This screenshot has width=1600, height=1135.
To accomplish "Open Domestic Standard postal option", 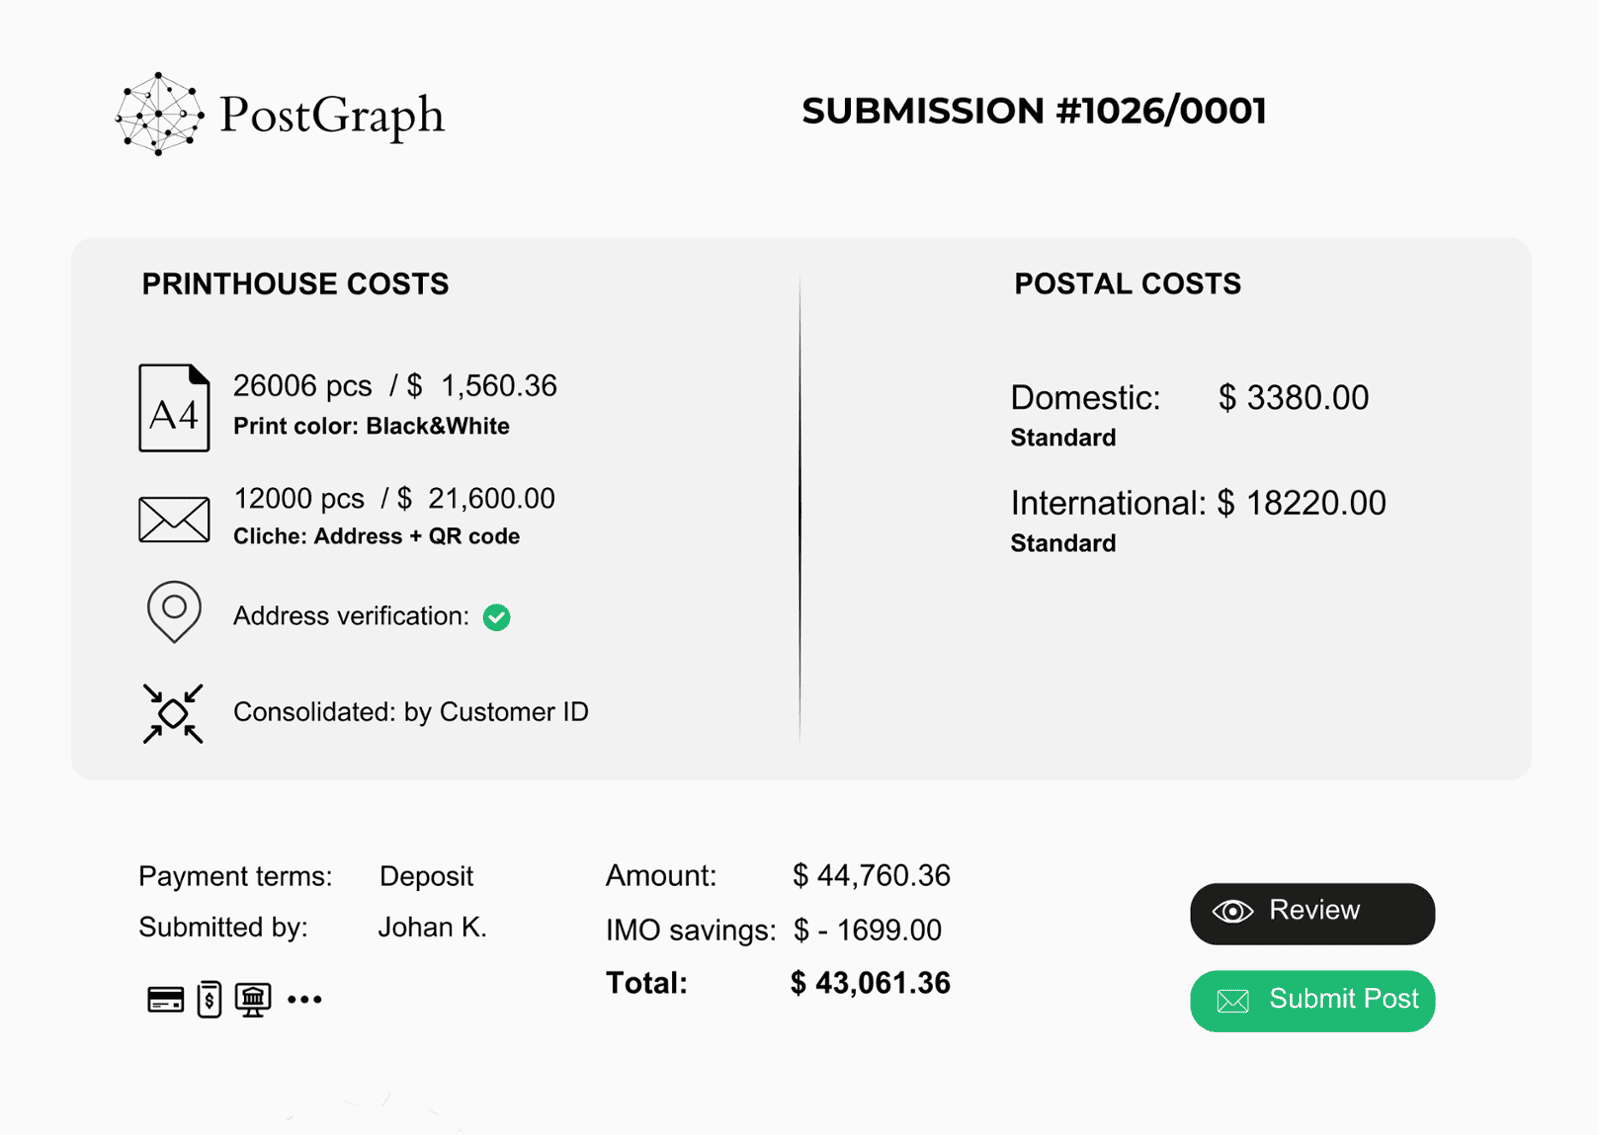I will click(x=1063, y=438).
